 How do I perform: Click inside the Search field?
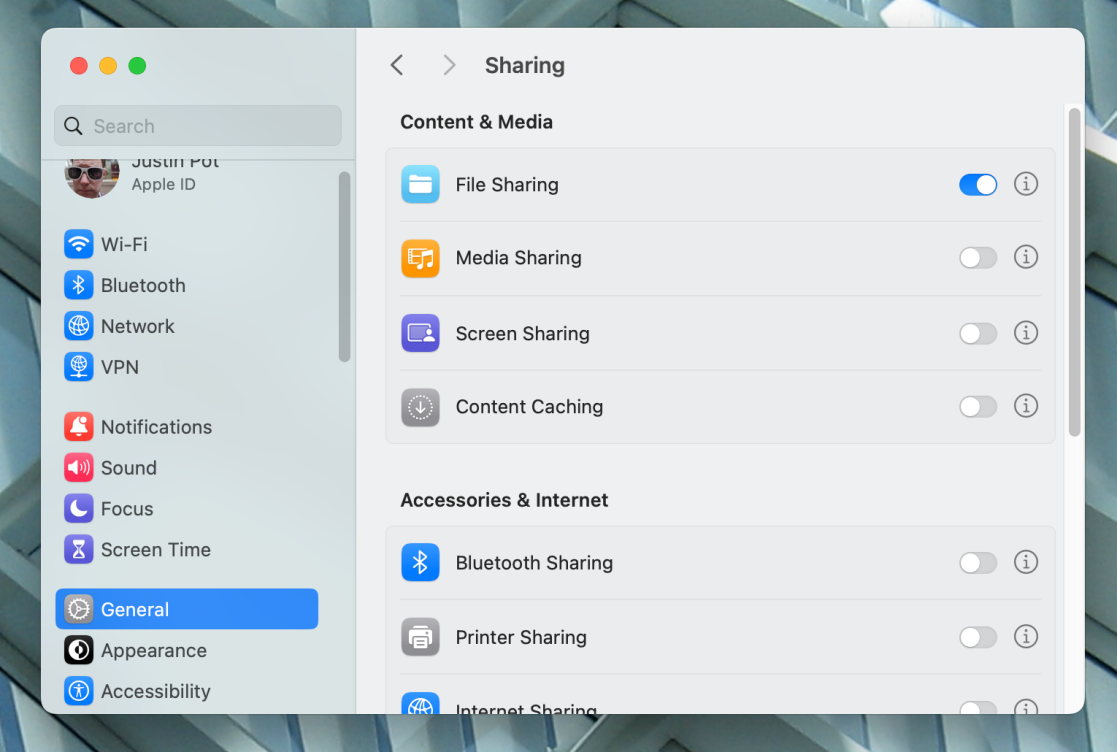coord(197,125)
